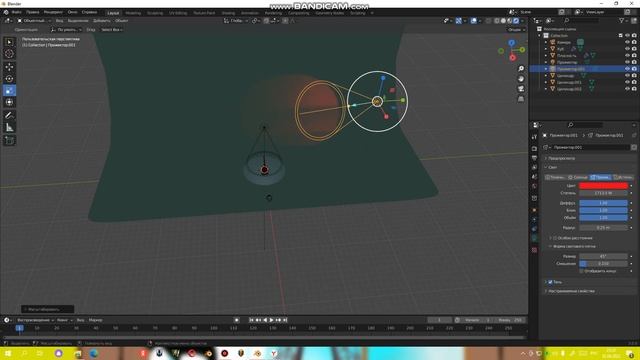Viewport: 640px width, 360px height.
Task: Toggle Cube visibility eye in the outliner
Action: click(627, 49)
